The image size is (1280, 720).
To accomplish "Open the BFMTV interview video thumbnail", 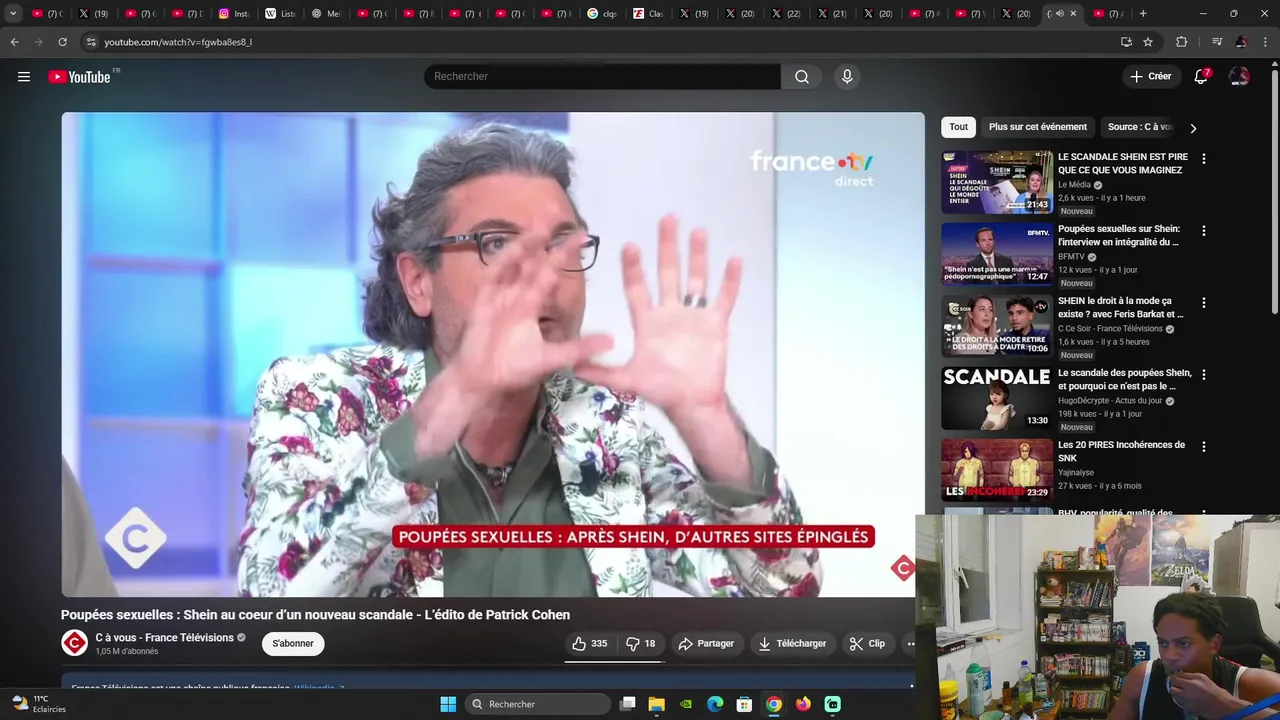I will point(997,254).
